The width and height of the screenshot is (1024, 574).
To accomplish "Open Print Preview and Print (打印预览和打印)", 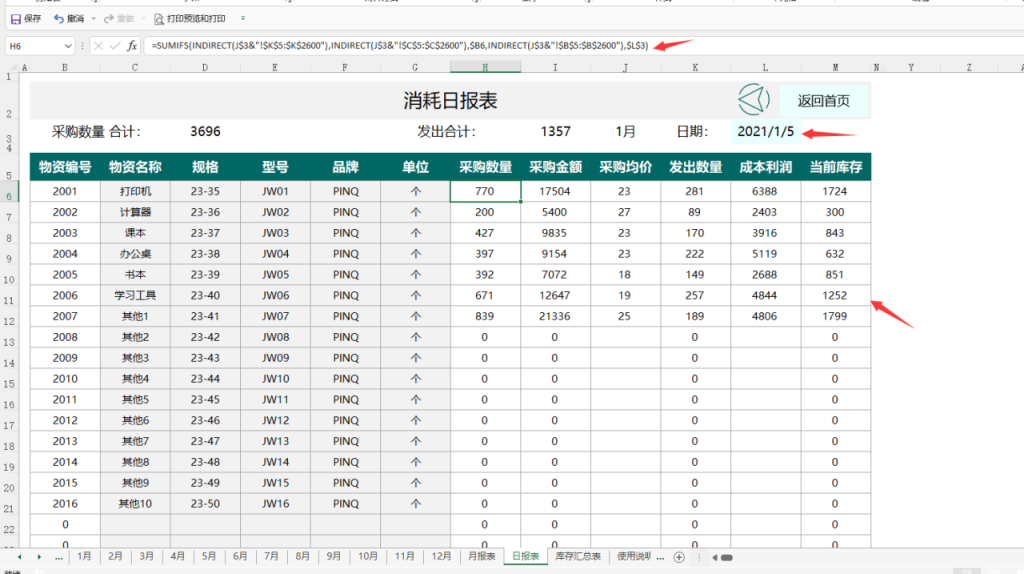I will (x=189, y=19).
